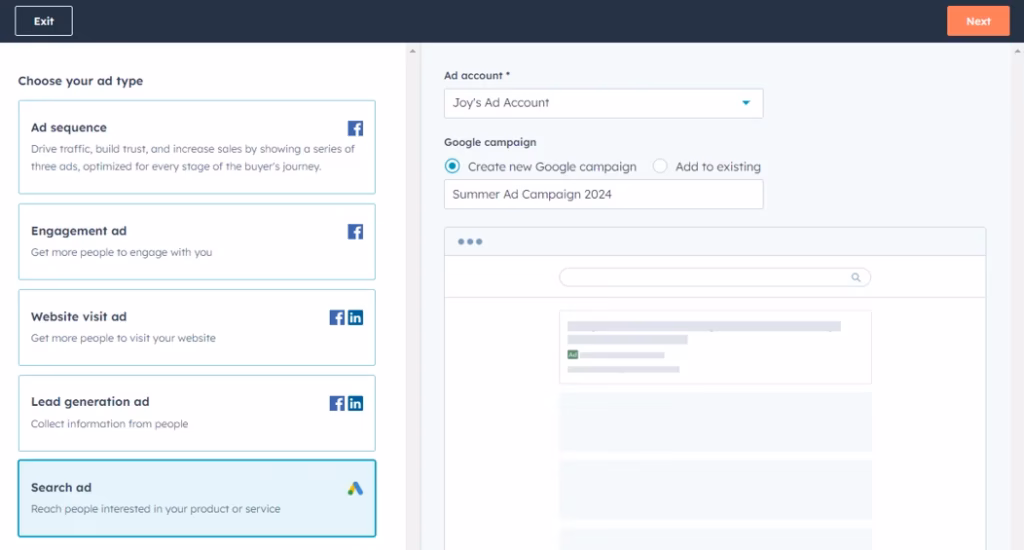Click LinkedIn icon on Website visit ad
This screenshot has width=1024, height=550.
[x=355, y=317]
